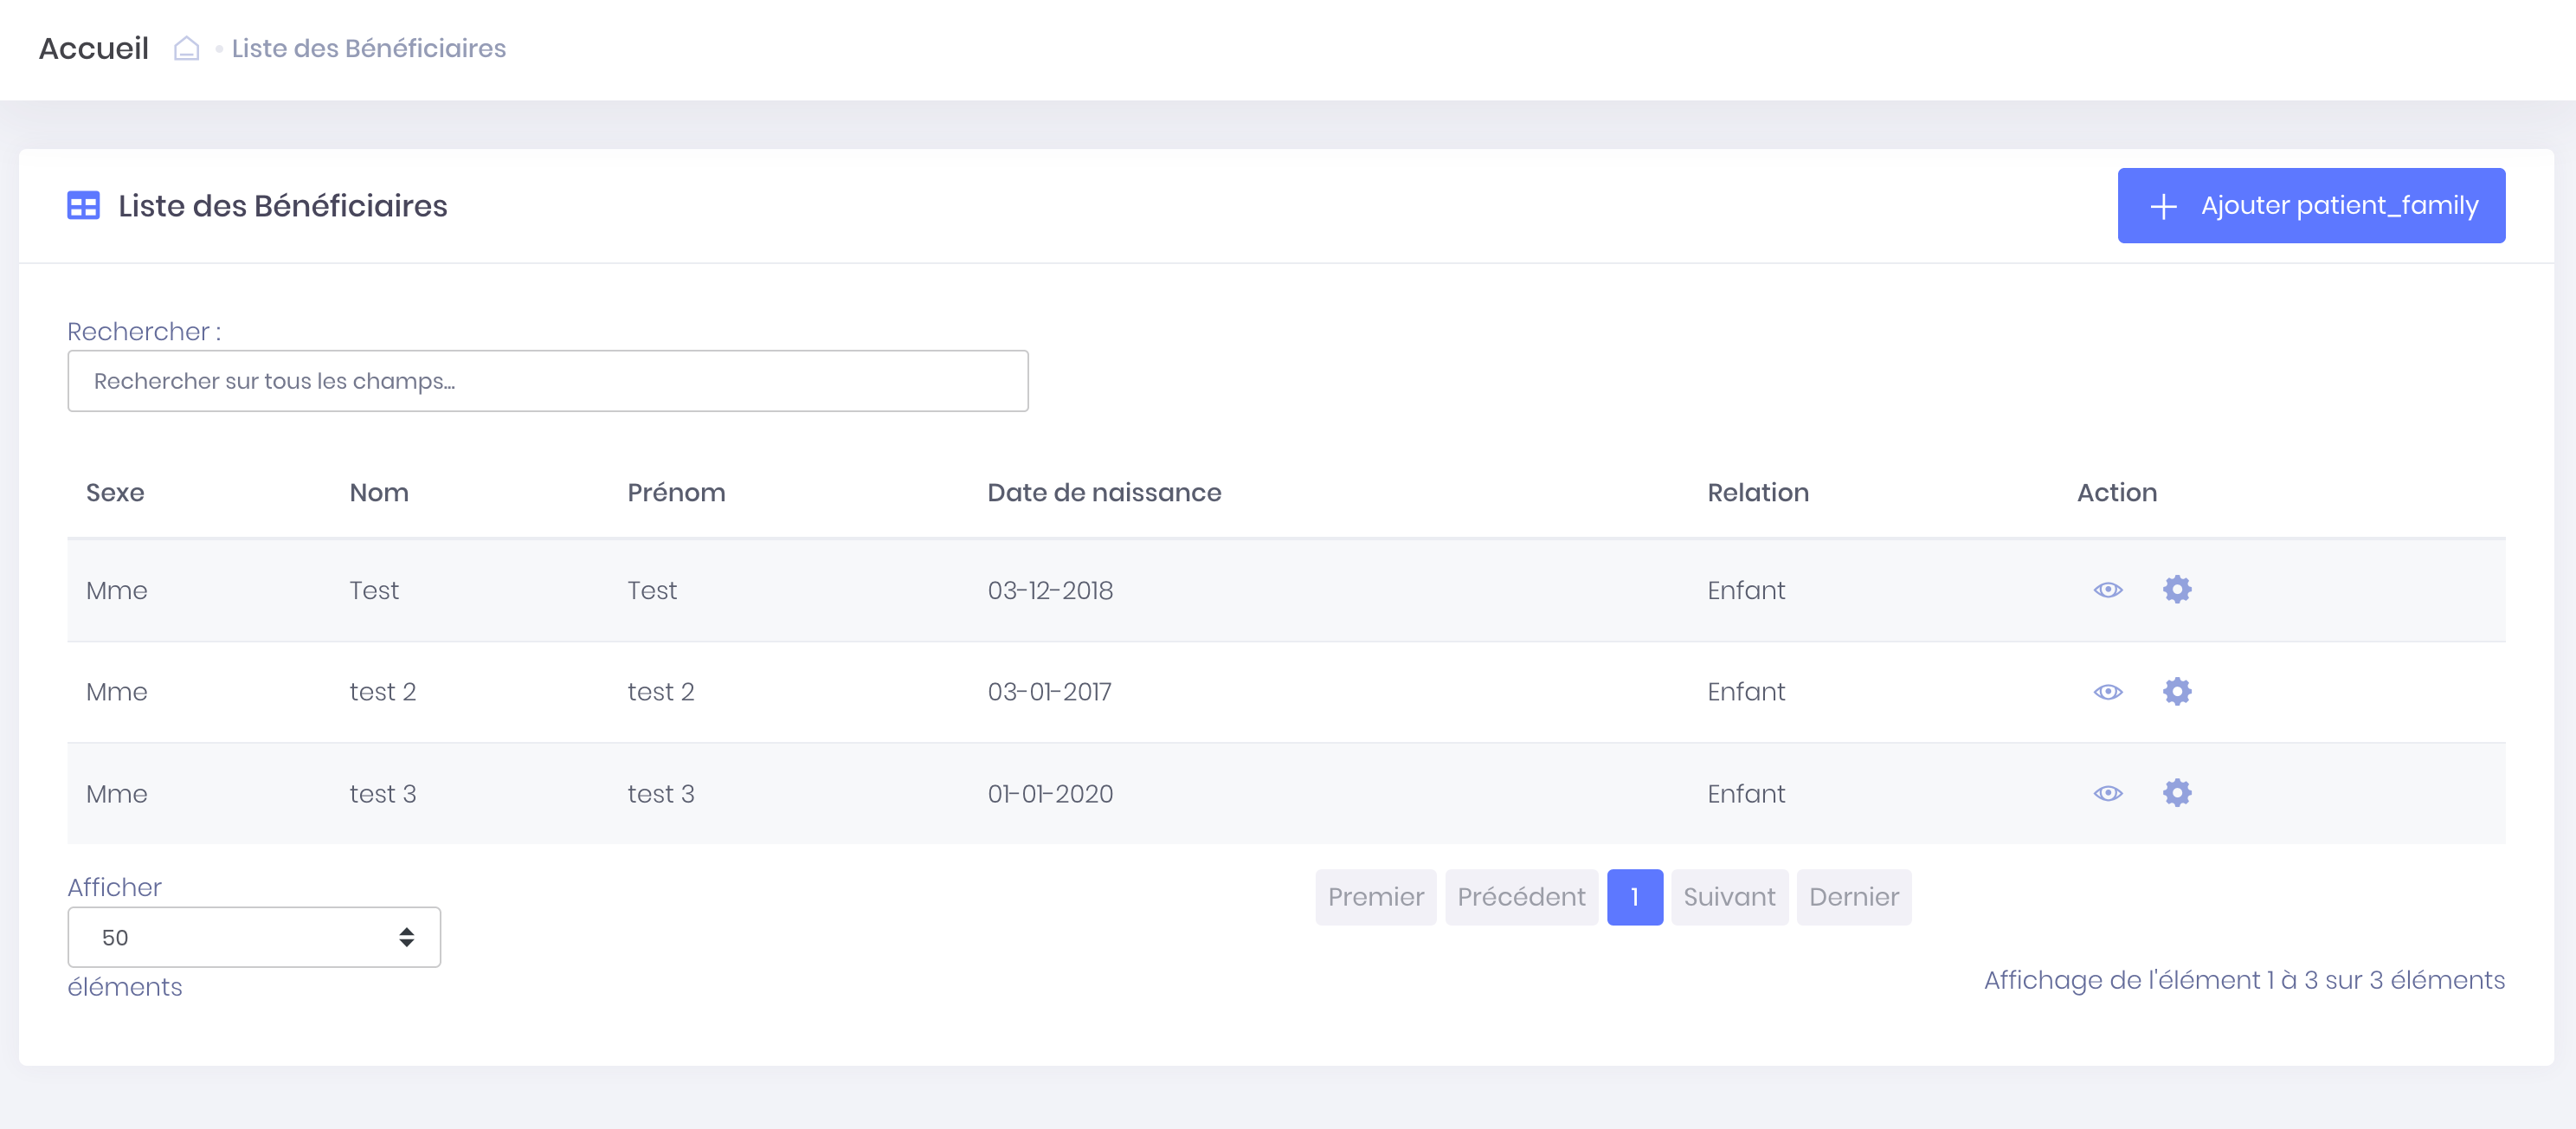The height and width of the screenshot is (1129, 2576).
Task: Sort table by Date de naissance header
Action: coord(1103,493)
